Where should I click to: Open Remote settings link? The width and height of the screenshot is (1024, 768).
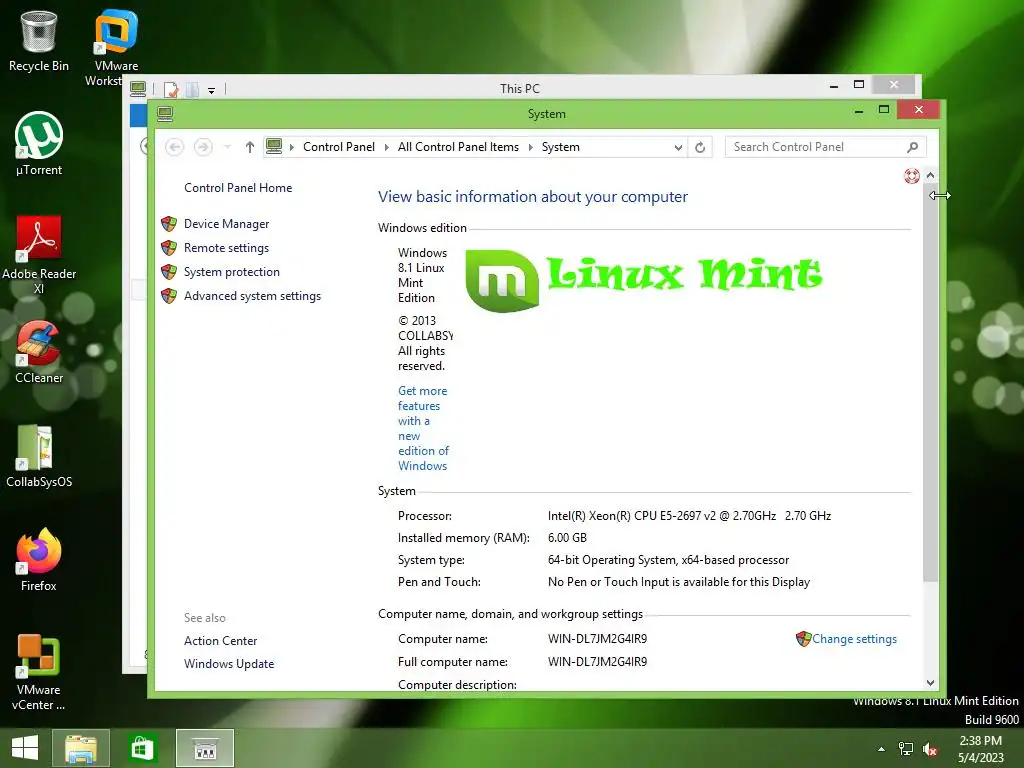(x=226, y=248)
